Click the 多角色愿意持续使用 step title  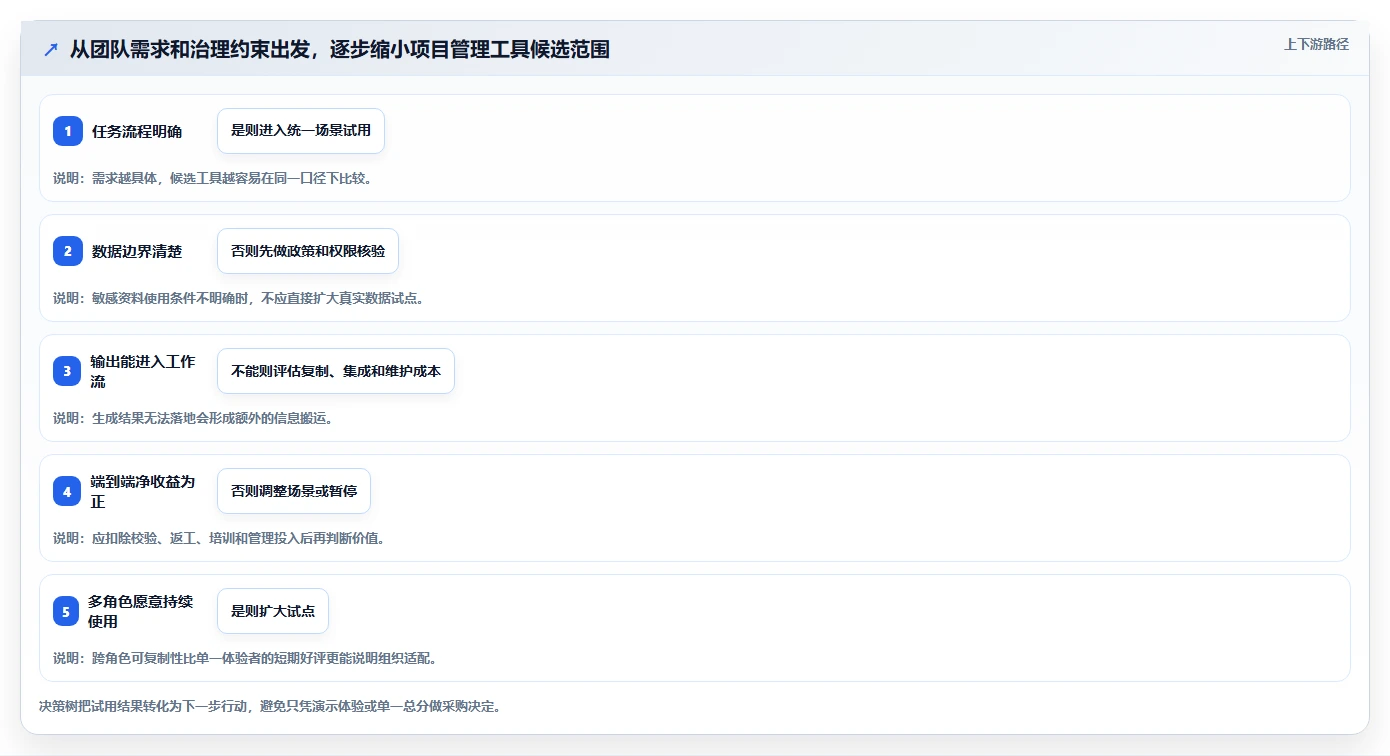click(x=140, y=611)
